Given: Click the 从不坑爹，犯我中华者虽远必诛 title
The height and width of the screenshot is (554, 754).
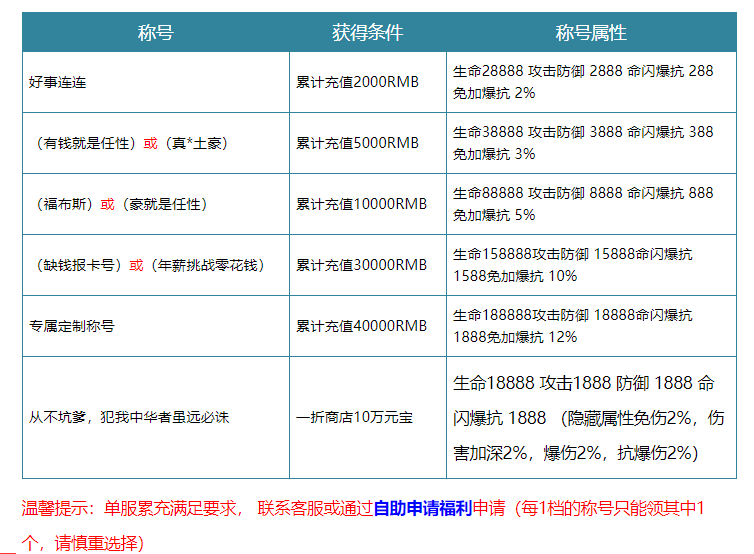Looking at the screenshot, I should tap(129, 417).
